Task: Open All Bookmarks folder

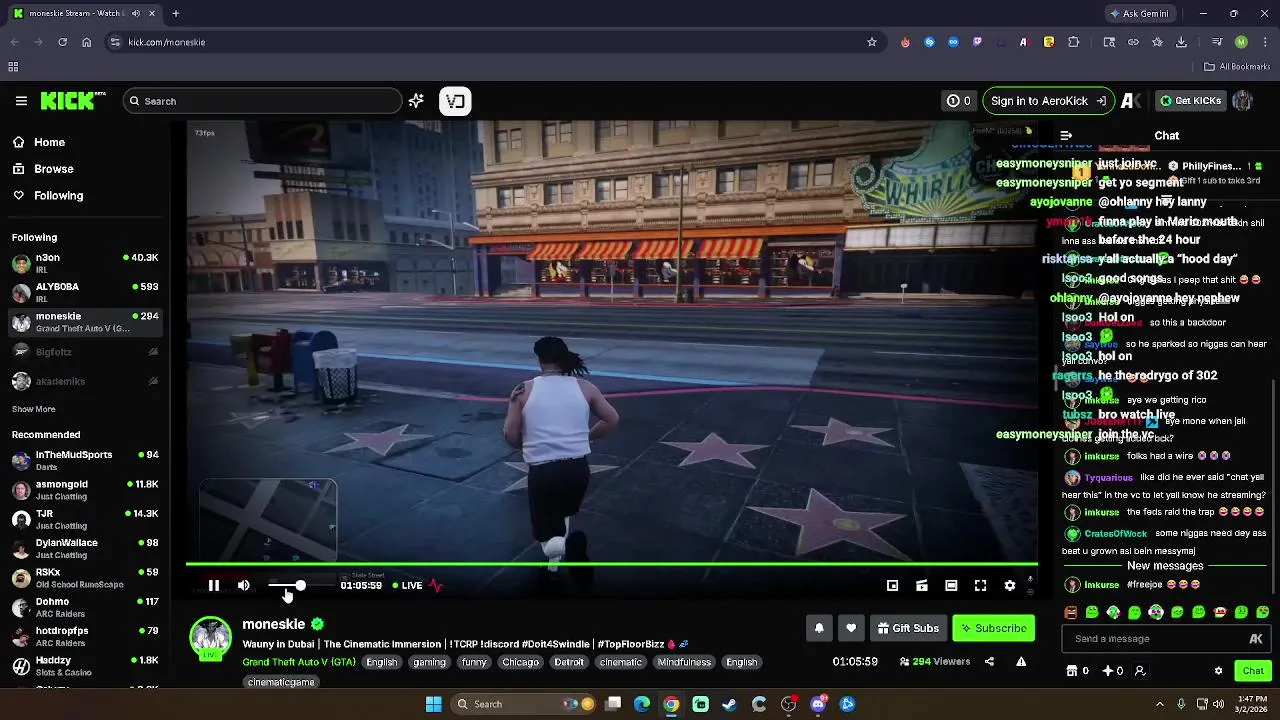Action: coord(1236,67)
